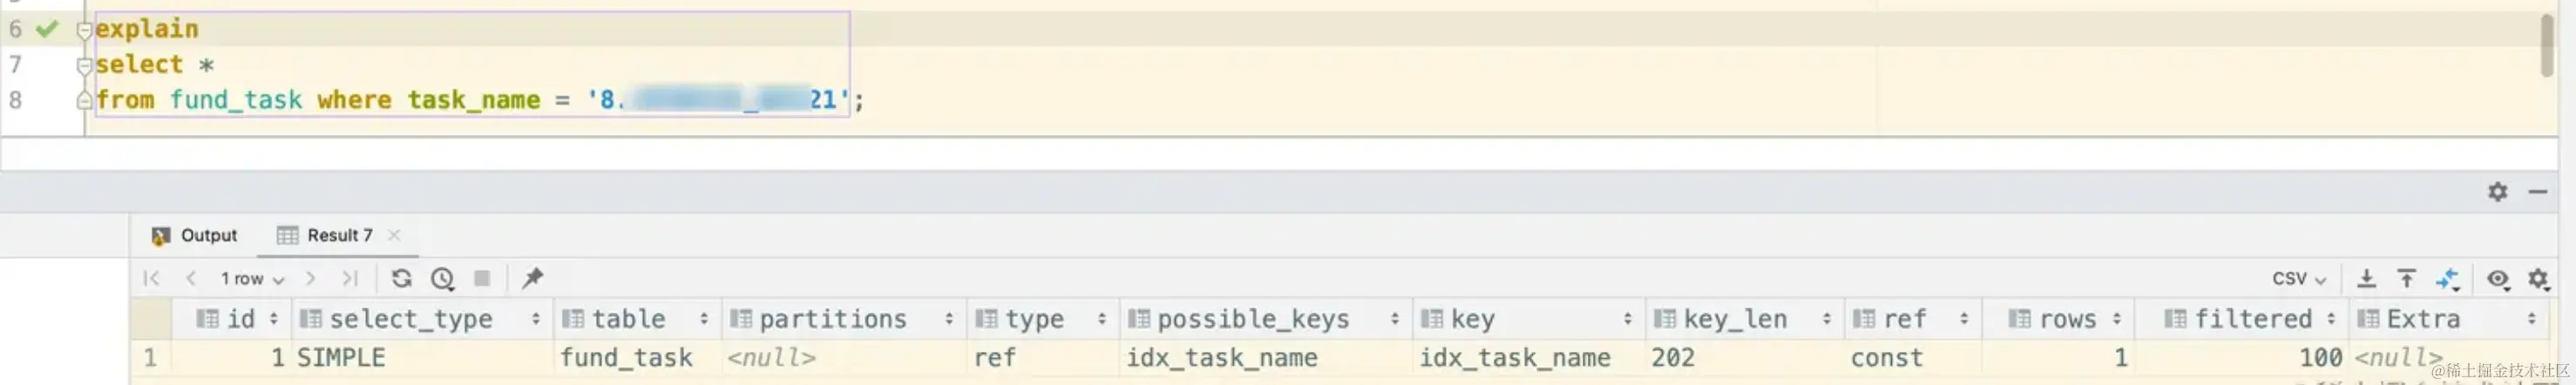2576x385 pixels.
Task: Stop the running query with stop square
Action: click(482, 278)
